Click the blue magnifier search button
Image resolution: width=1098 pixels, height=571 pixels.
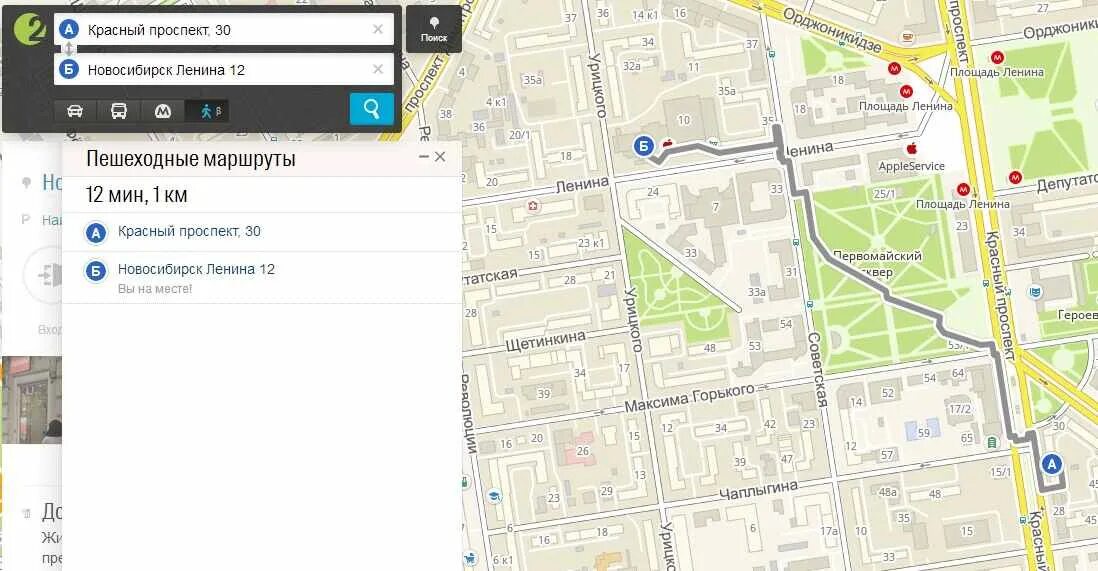pos(371,109)
